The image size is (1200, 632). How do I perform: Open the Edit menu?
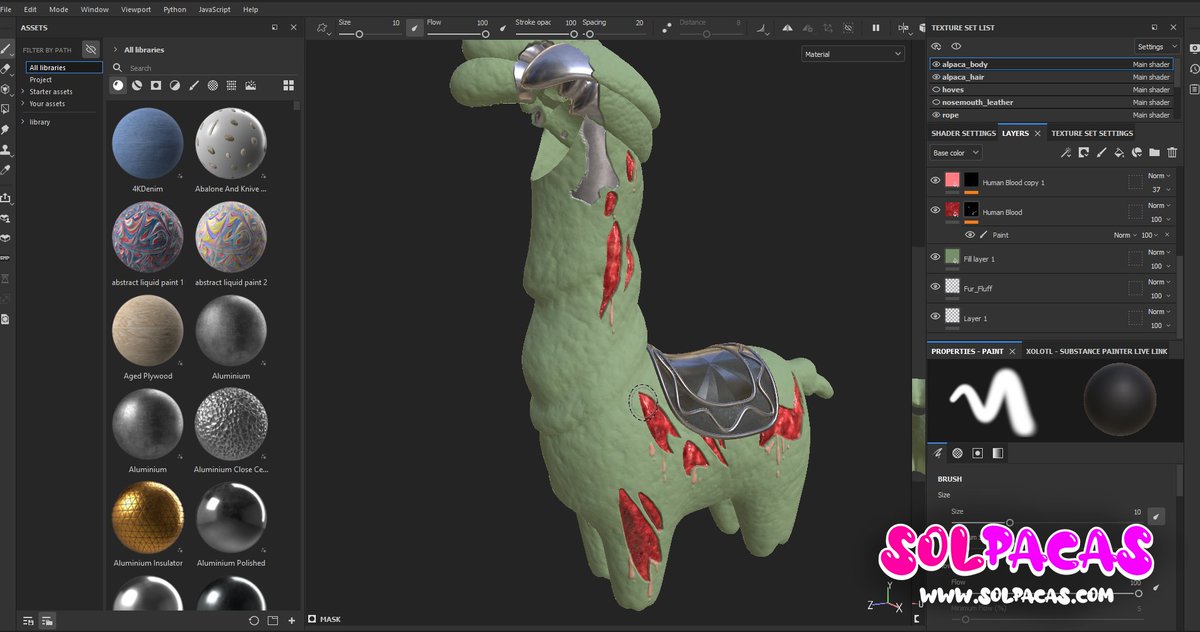pyautogui.click(x=30, y=9)
